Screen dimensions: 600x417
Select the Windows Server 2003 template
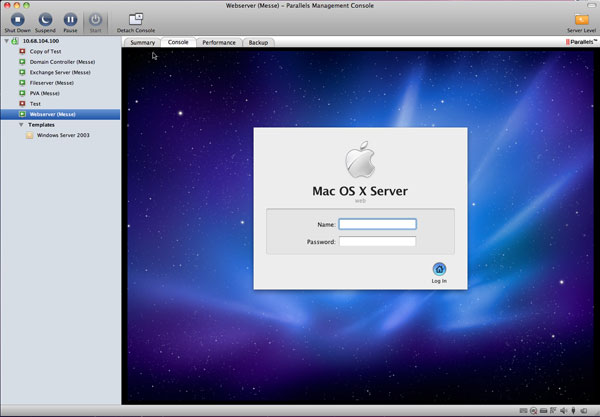tap(63, 135)
